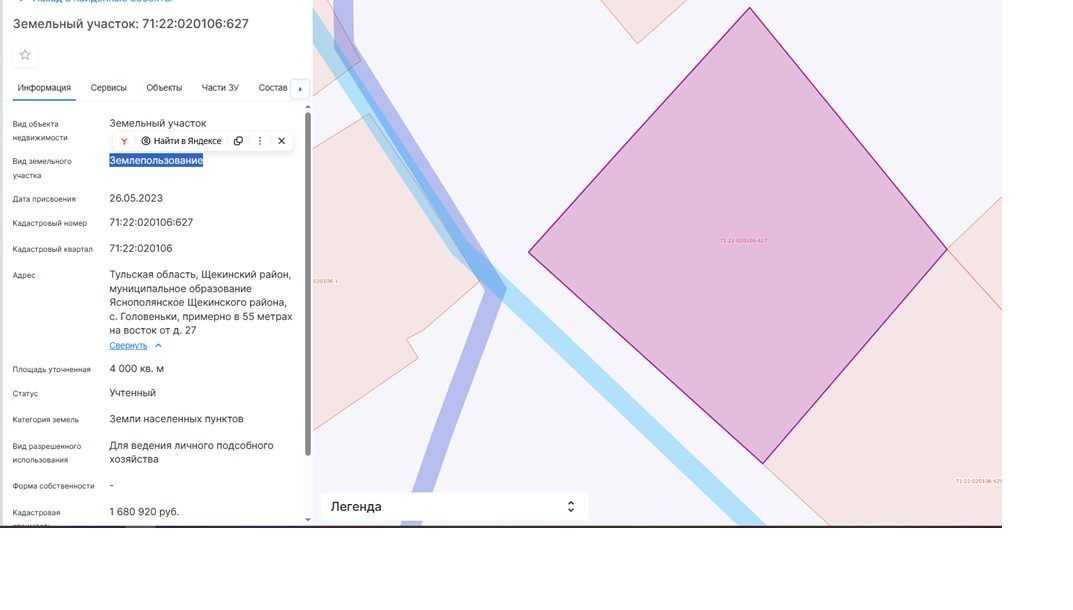Click the Yandex logo in selection popup
The image size is (1073, 610).
click(x=124, y=141)
